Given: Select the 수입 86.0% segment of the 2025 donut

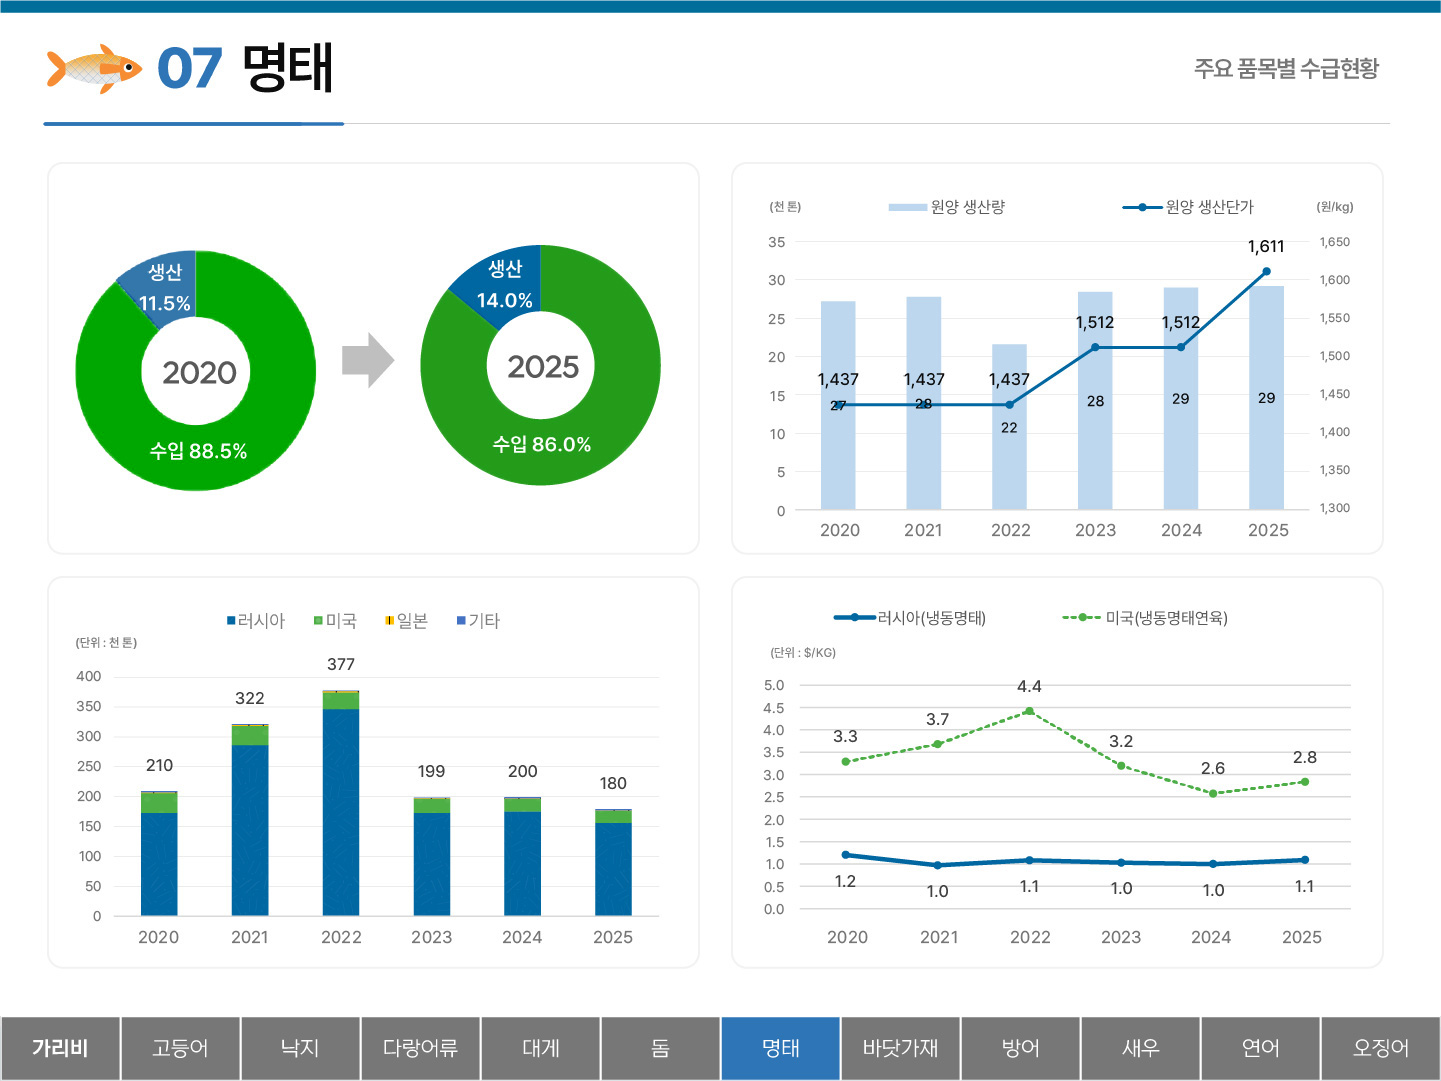Looking at the screenshot, I should click(542, 445).
